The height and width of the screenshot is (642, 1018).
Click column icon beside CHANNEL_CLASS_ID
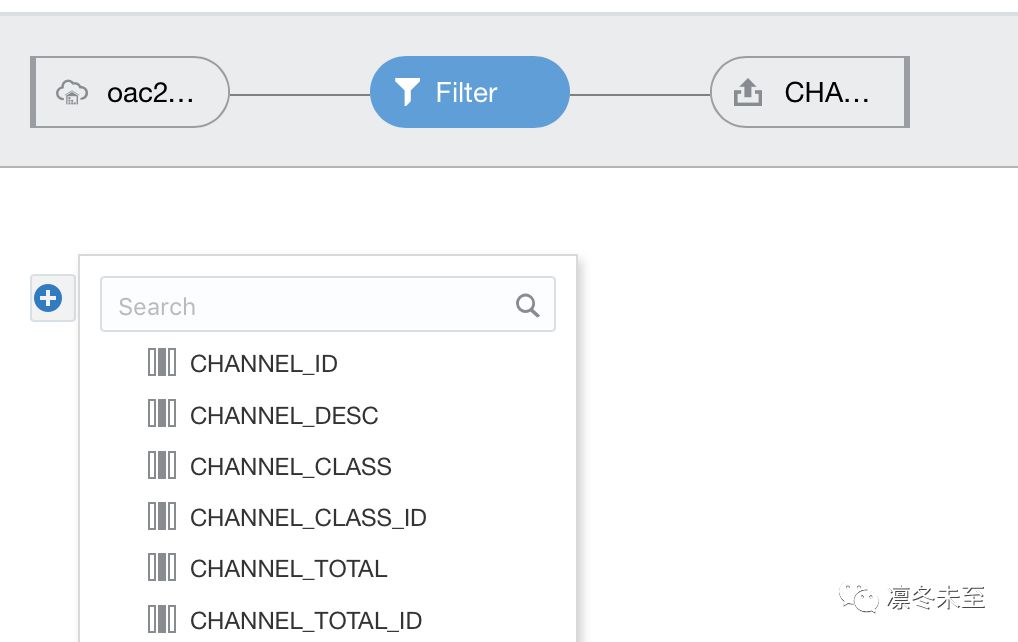tap(161, 517)
